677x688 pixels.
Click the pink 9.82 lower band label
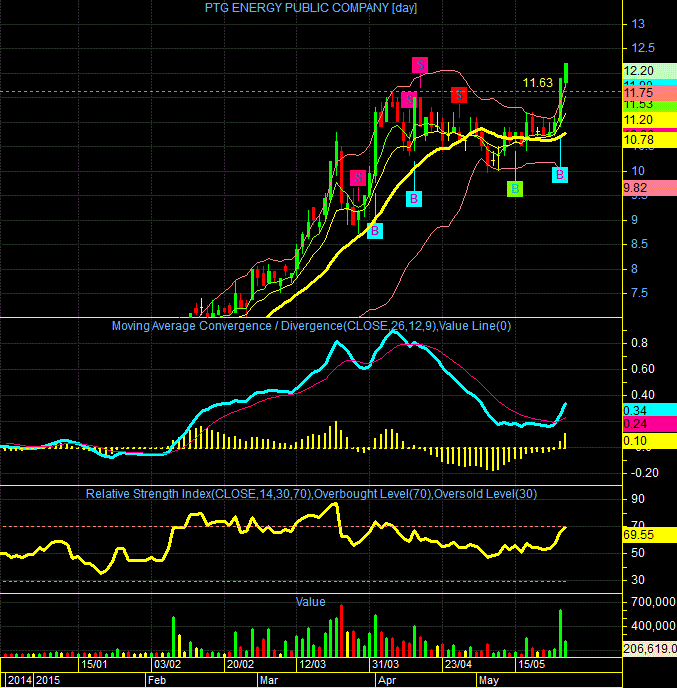(x=650, y=188)
